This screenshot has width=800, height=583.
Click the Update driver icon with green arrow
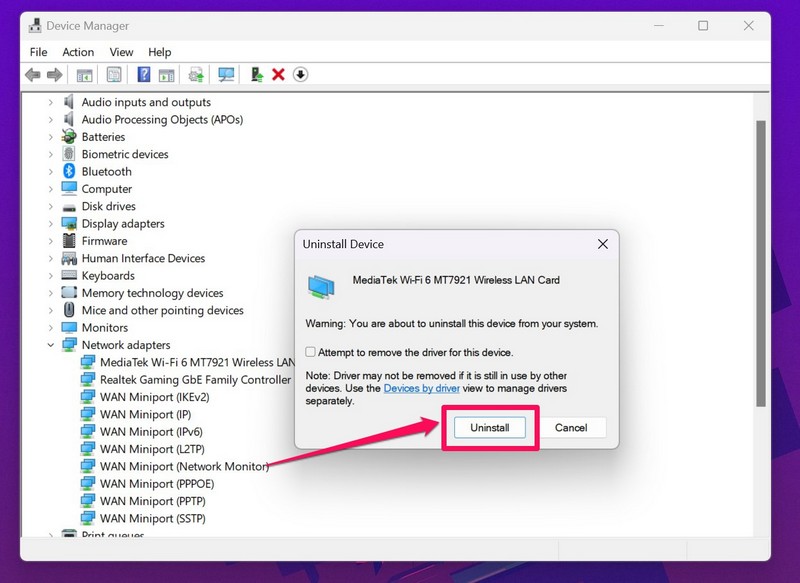coord(256,75)
